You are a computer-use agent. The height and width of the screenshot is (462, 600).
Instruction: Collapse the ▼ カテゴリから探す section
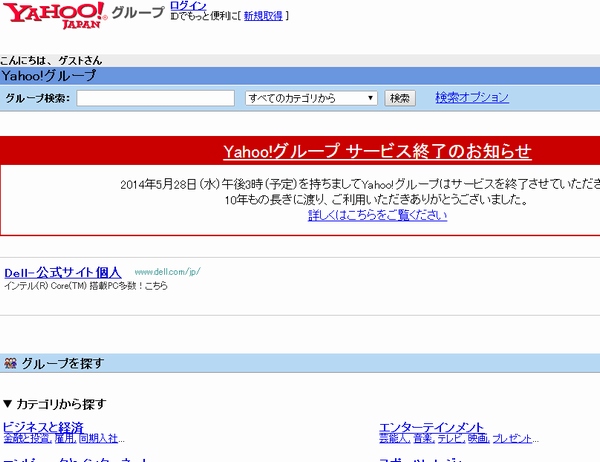pyautogui.click(x=54, y=403)
